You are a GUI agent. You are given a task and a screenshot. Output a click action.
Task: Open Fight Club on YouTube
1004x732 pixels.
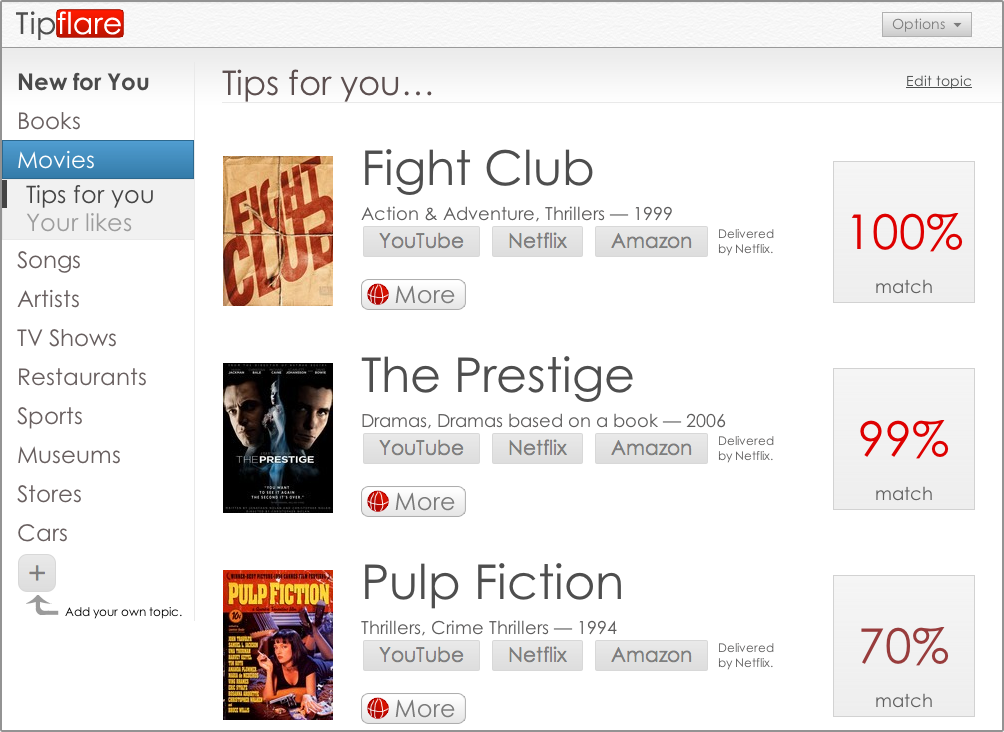pos(421,241)
